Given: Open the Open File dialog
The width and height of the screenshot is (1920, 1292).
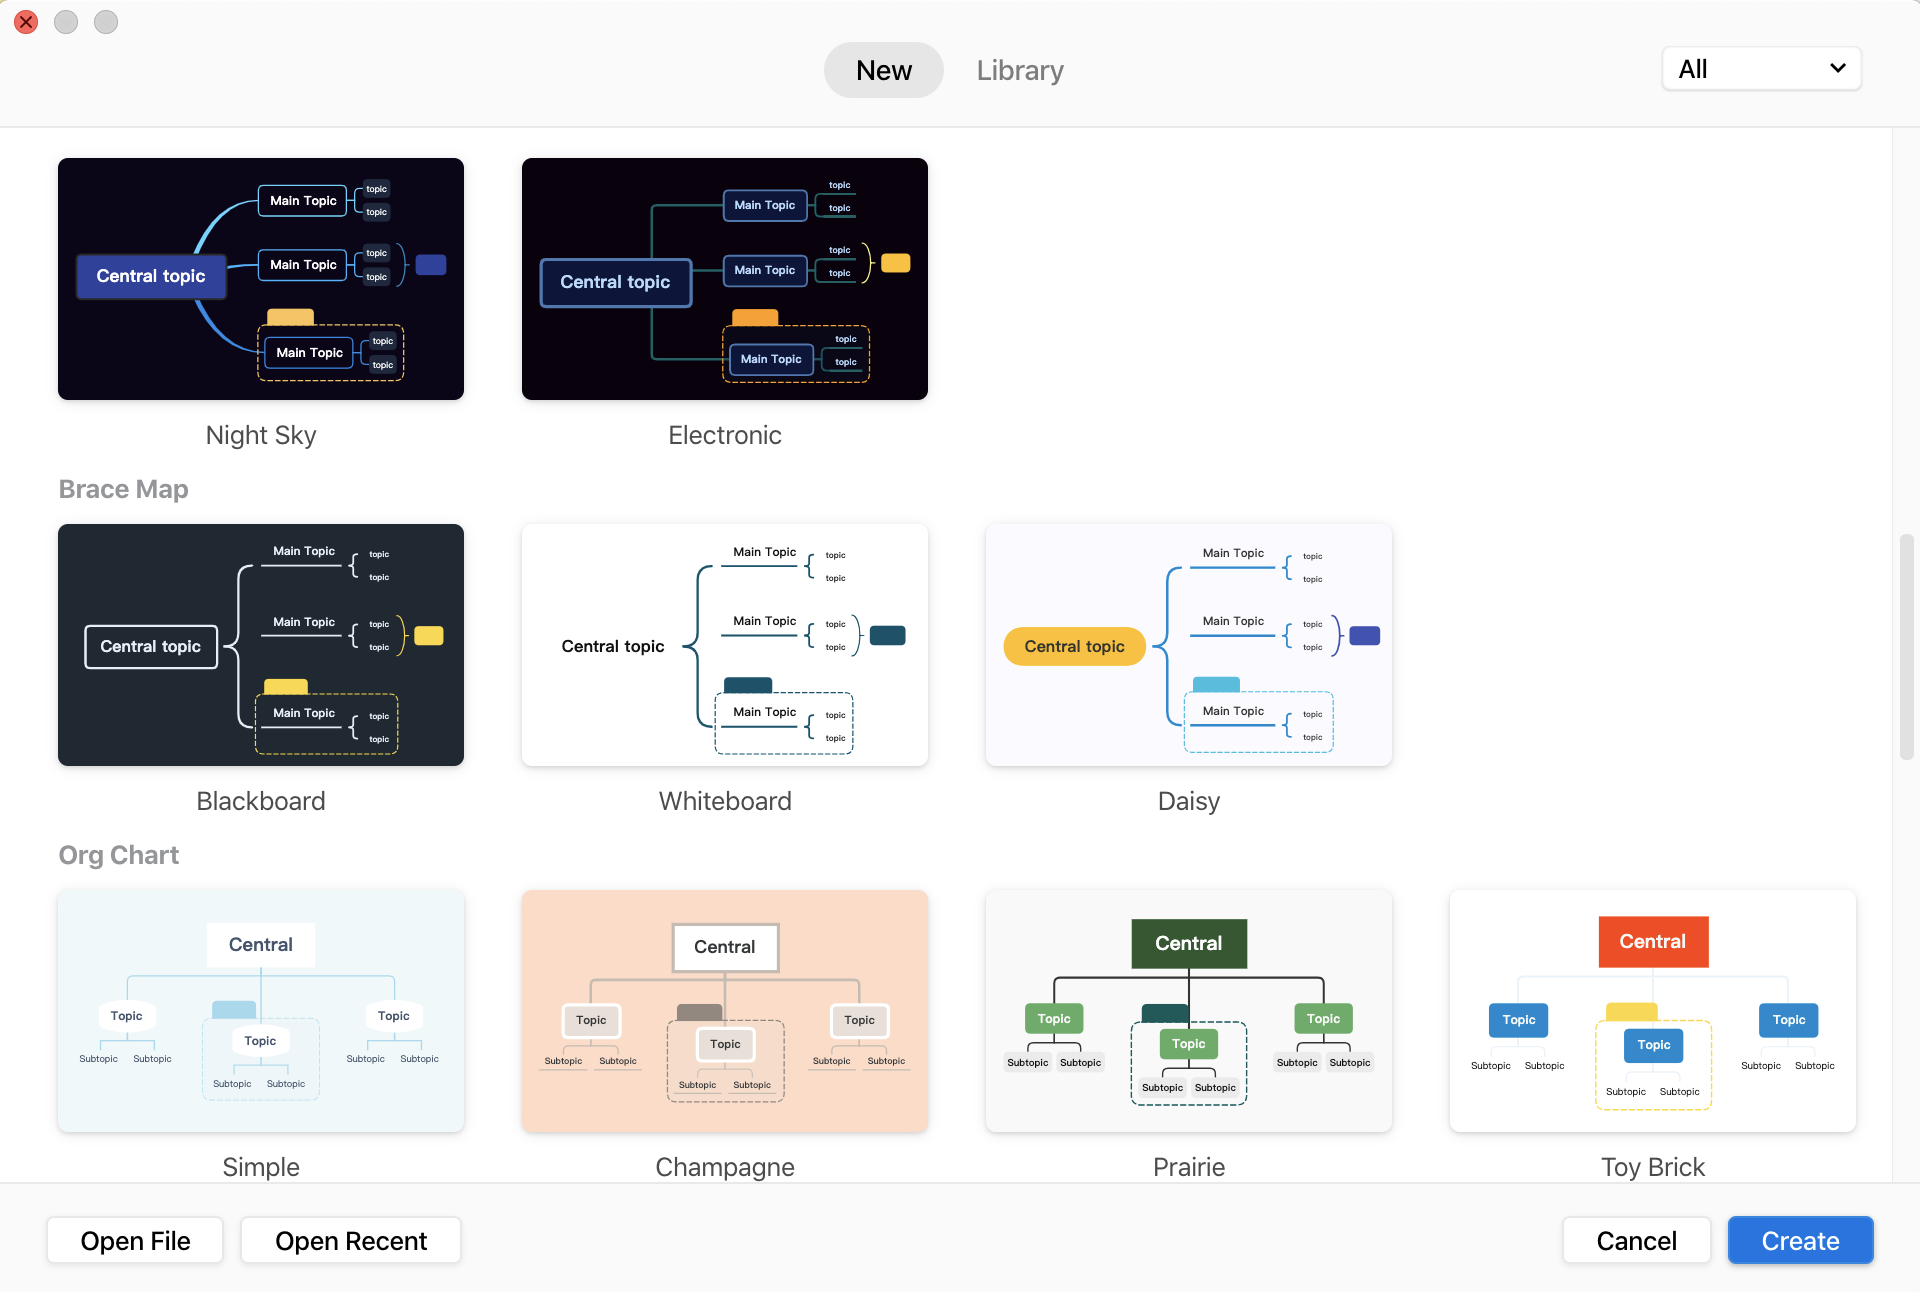Looking at the screenshot, I should [135, 1239].
